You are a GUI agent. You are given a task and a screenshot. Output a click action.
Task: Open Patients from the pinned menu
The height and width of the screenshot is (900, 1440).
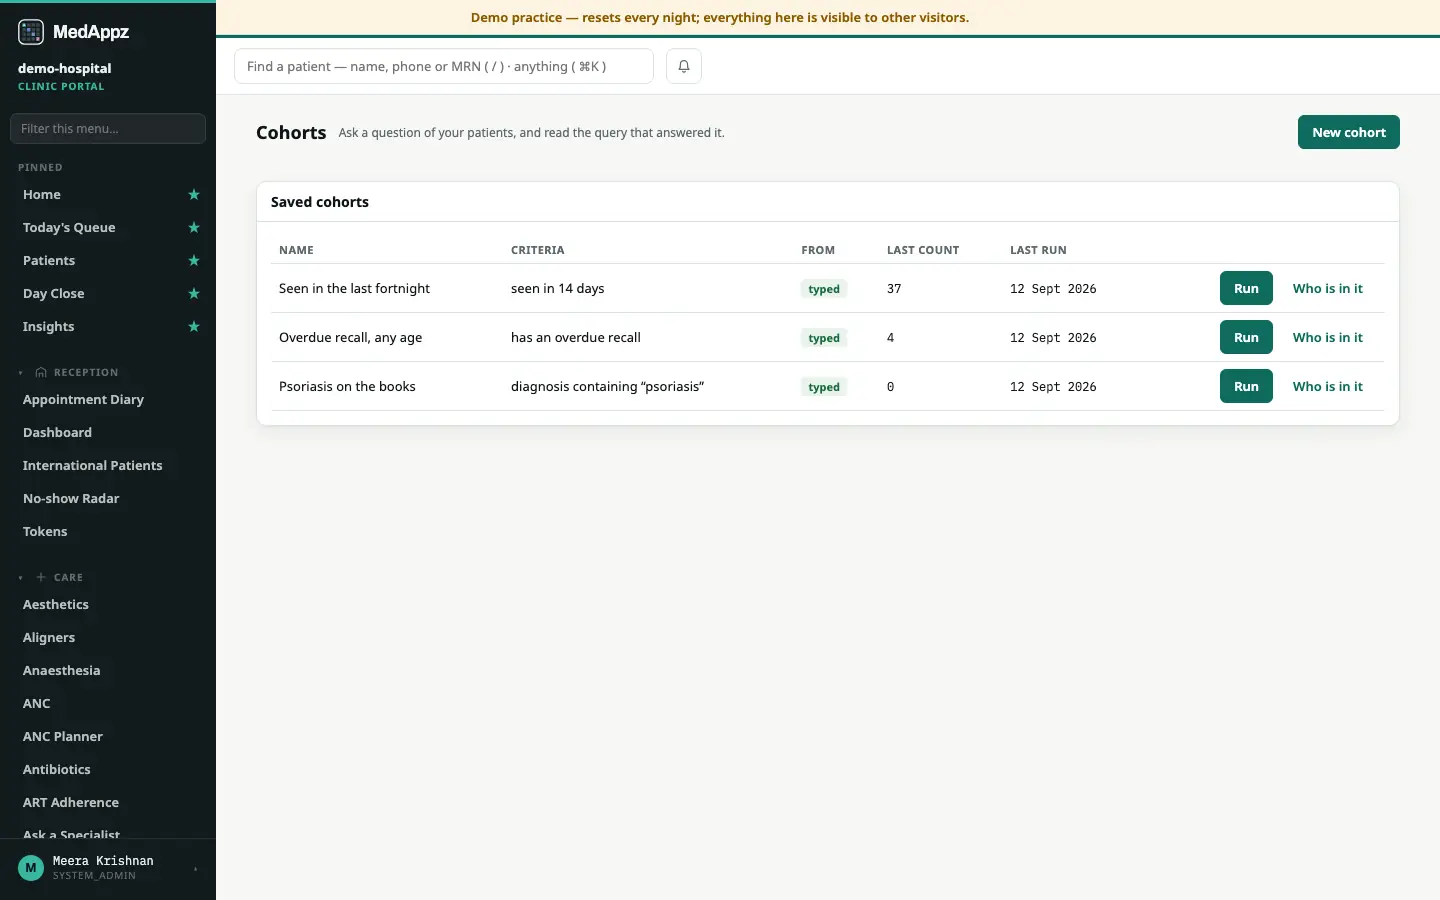coord(49,261)
